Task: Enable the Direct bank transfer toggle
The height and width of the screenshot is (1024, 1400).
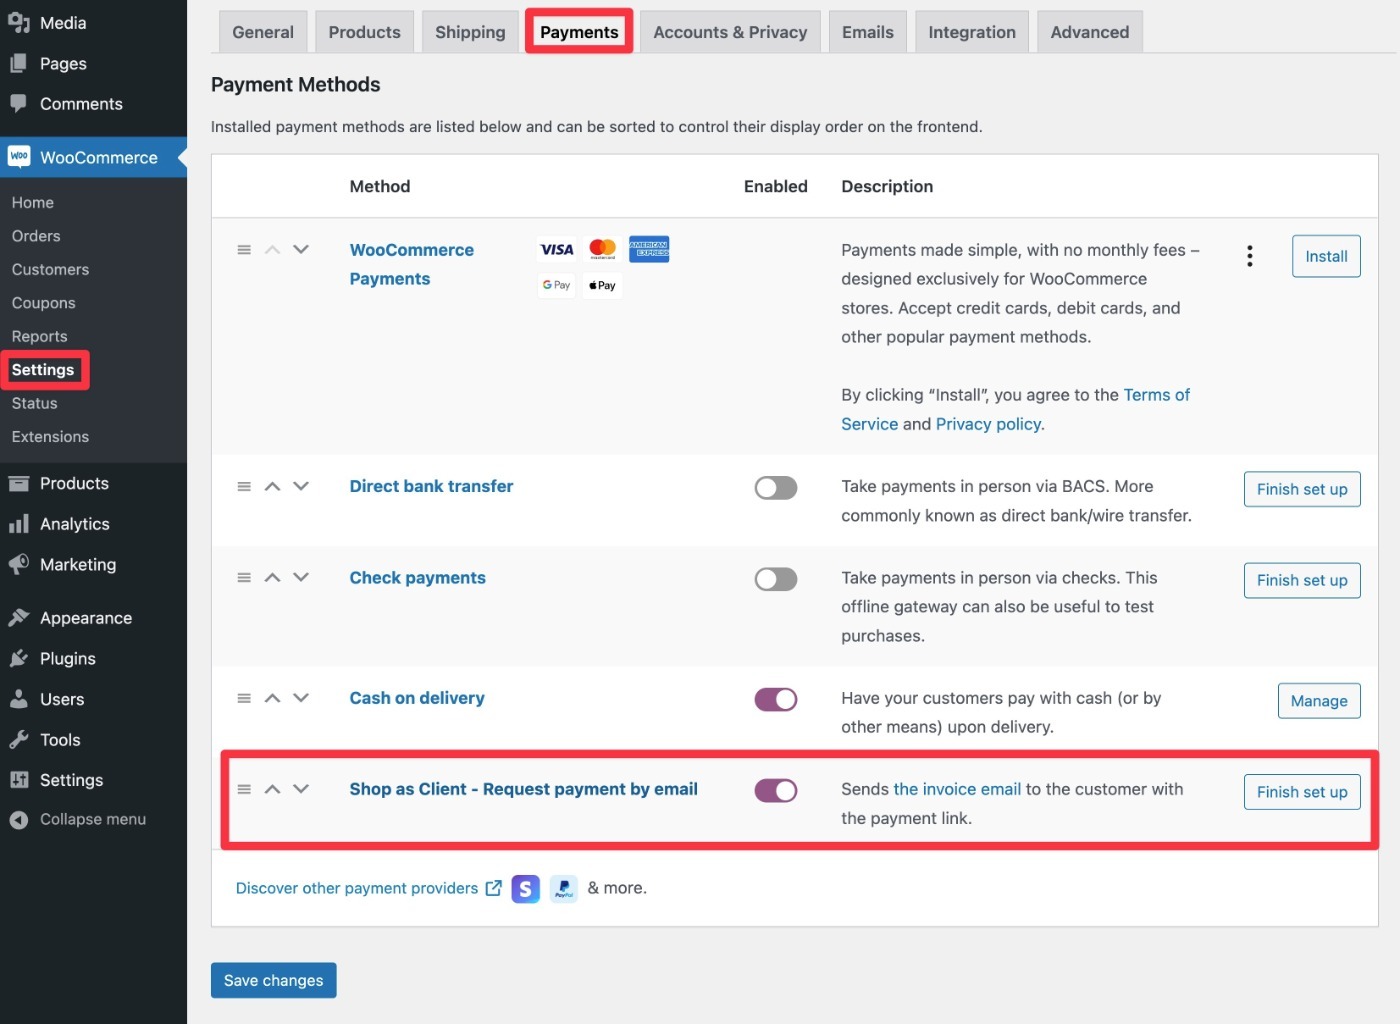Action: 776,488
